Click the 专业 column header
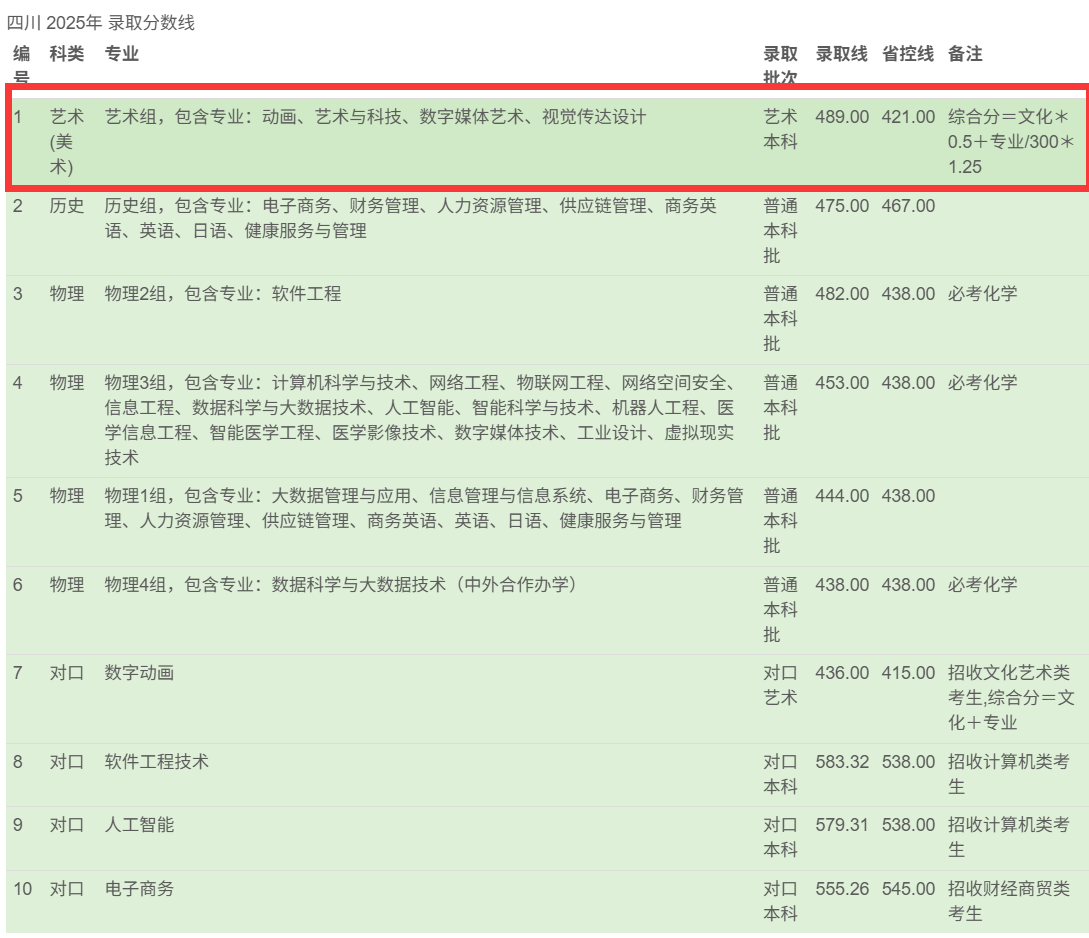 point(122,53)
